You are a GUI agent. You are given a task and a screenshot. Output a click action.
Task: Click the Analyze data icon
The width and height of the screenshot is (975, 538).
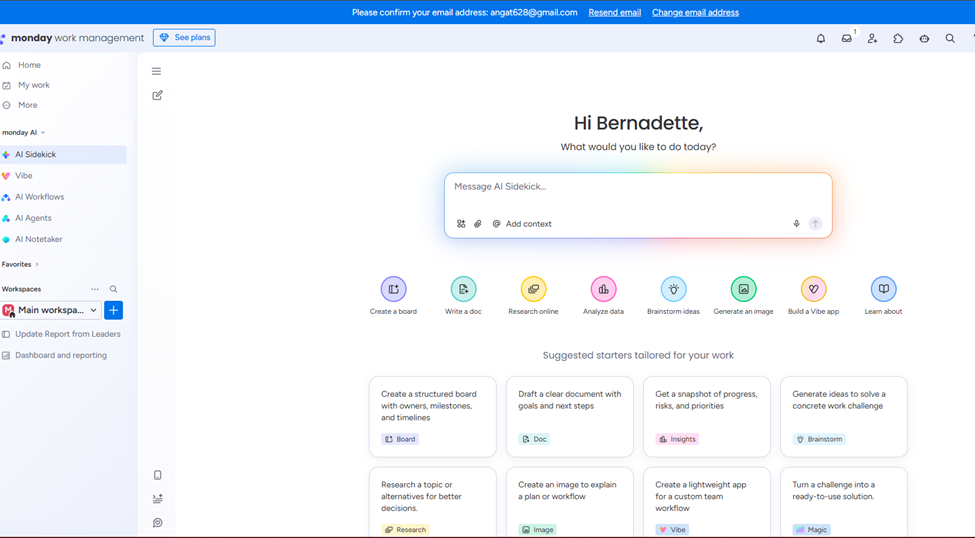pos(603,289)
